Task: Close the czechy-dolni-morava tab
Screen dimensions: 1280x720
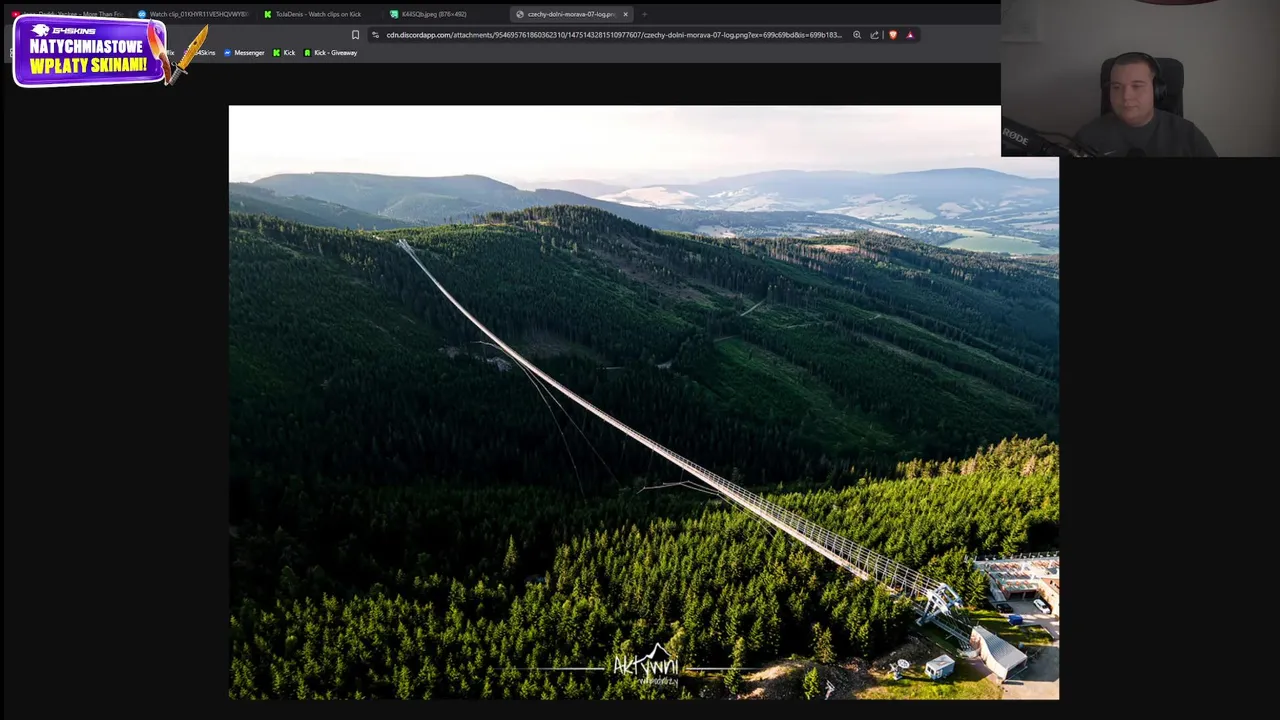Action: (x=626, y=14)
